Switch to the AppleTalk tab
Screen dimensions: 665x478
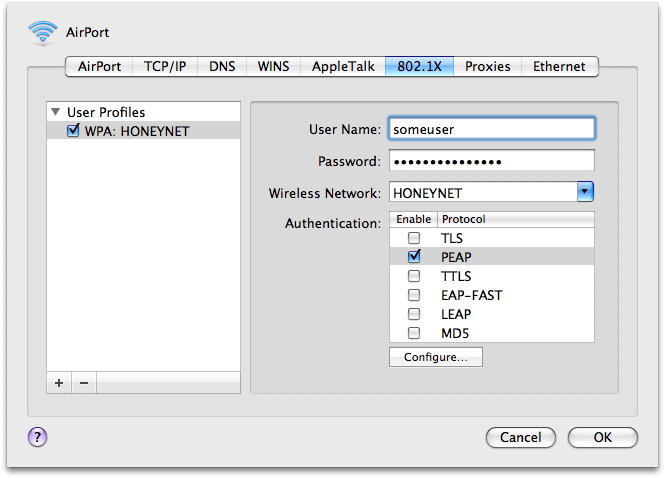pyautogui.click(x=343, y=67)
